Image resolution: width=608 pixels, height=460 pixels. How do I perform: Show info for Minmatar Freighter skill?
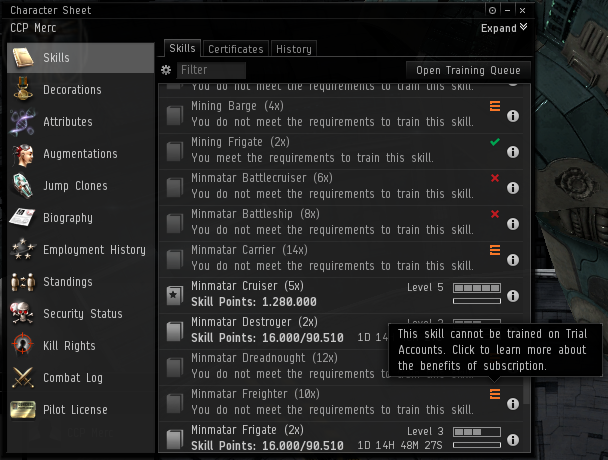pos(513,404)
